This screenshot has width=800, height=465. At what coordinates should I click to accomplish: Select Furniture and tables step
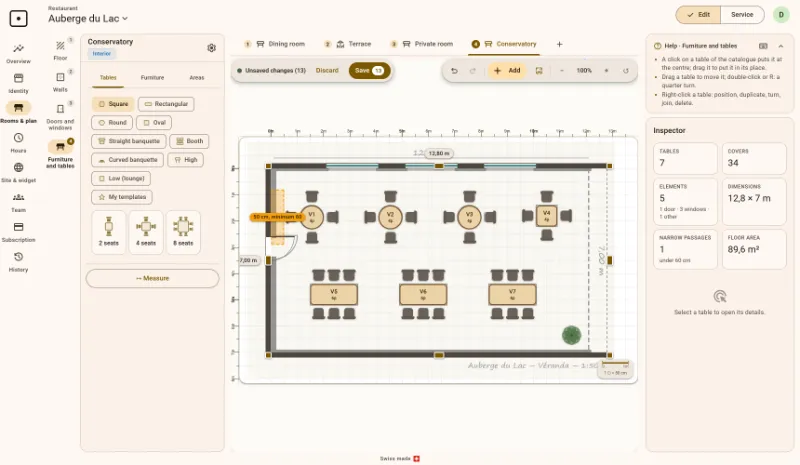click(60, 154)
